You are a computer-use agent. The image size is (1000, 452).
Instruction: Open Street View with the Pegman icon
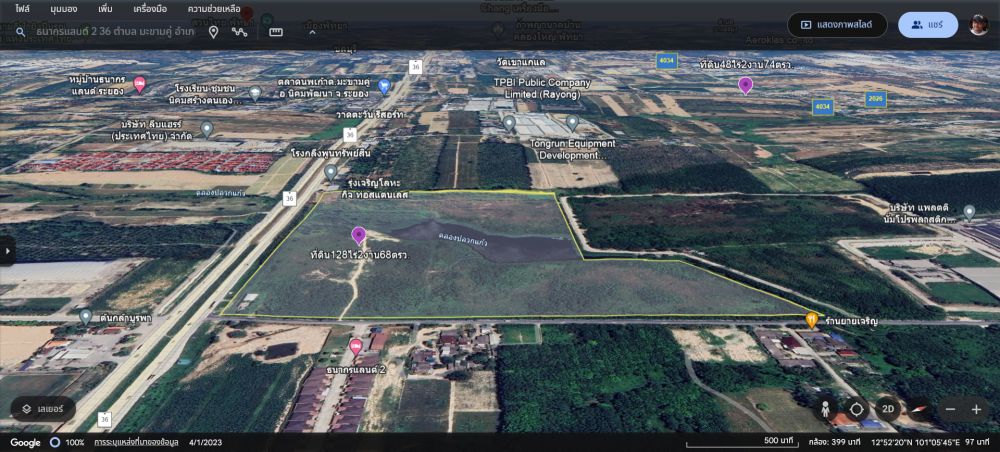[x=826, y=409]
